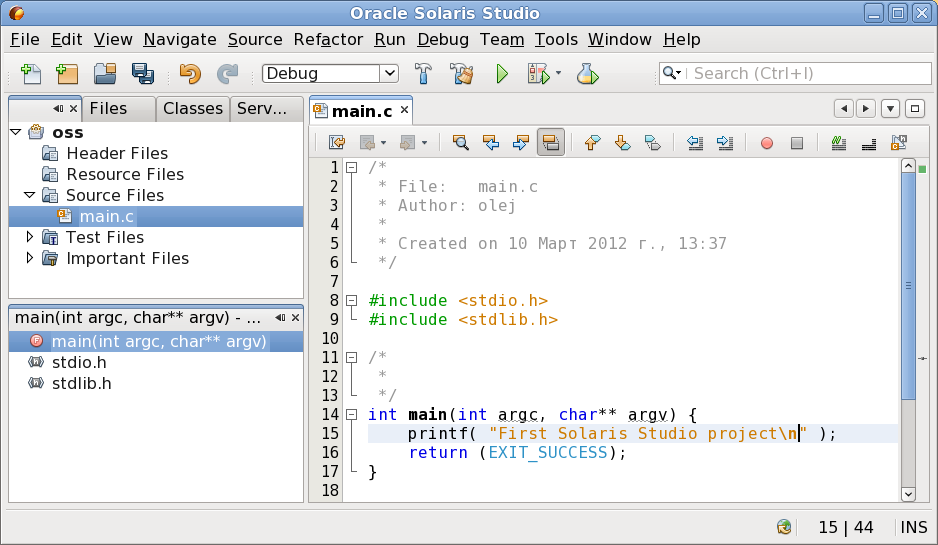Run the project with green arrow
Image resolution: width=938 pixels, height=545 pixels.
pyautogui.click(x=502, y=74)
